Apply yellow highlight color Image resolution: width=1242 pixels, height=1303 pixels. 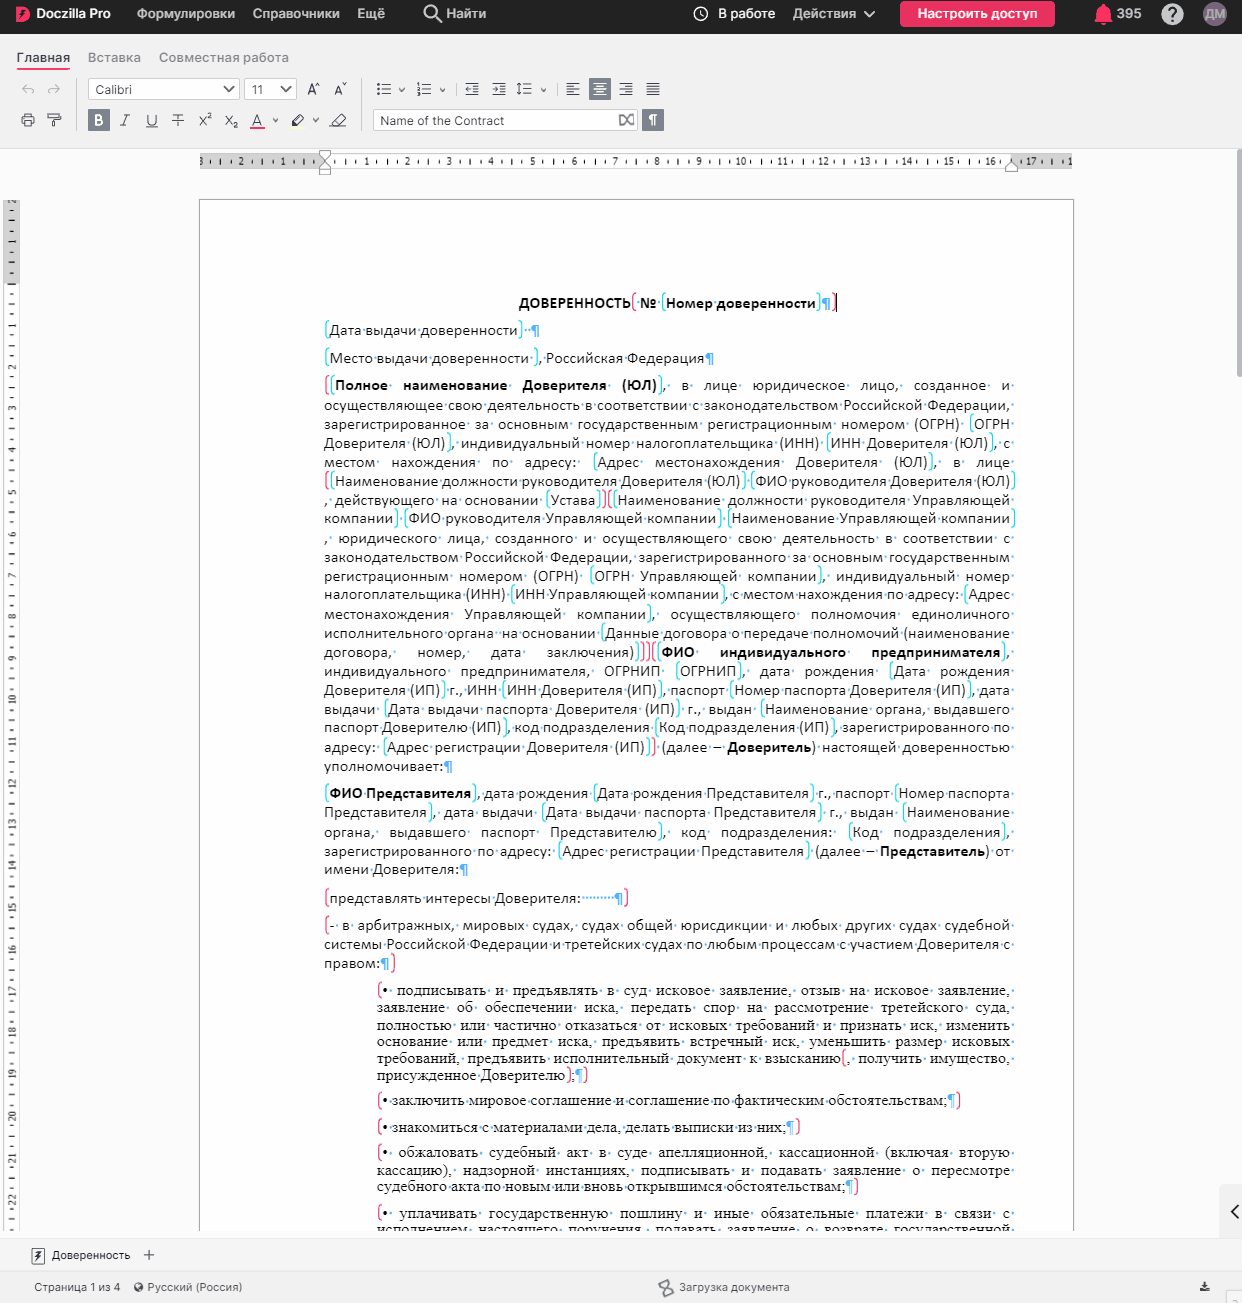pyautogui.click(x=297, y=120)
